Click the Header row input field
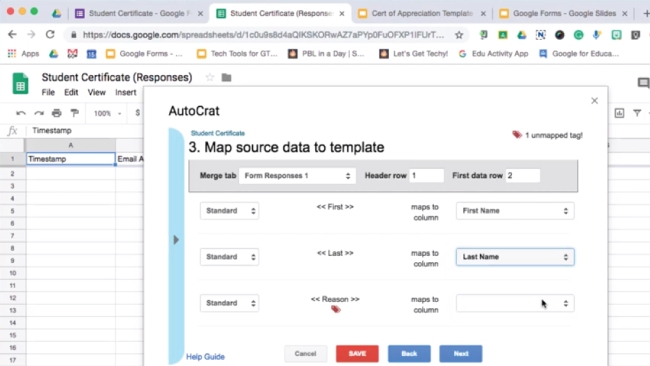Image resolution: width=650 pixels, height=366 pixels. coord(427,176)
